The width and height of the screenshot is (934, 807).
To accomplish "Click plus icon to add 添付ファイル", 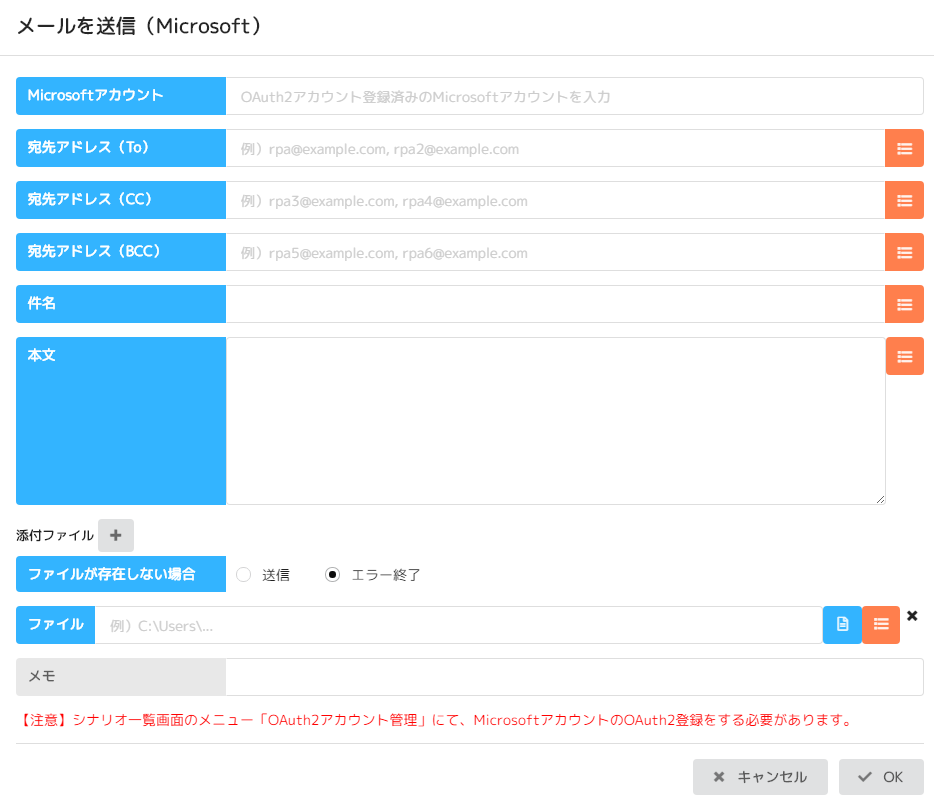I will tap(116, 536).
